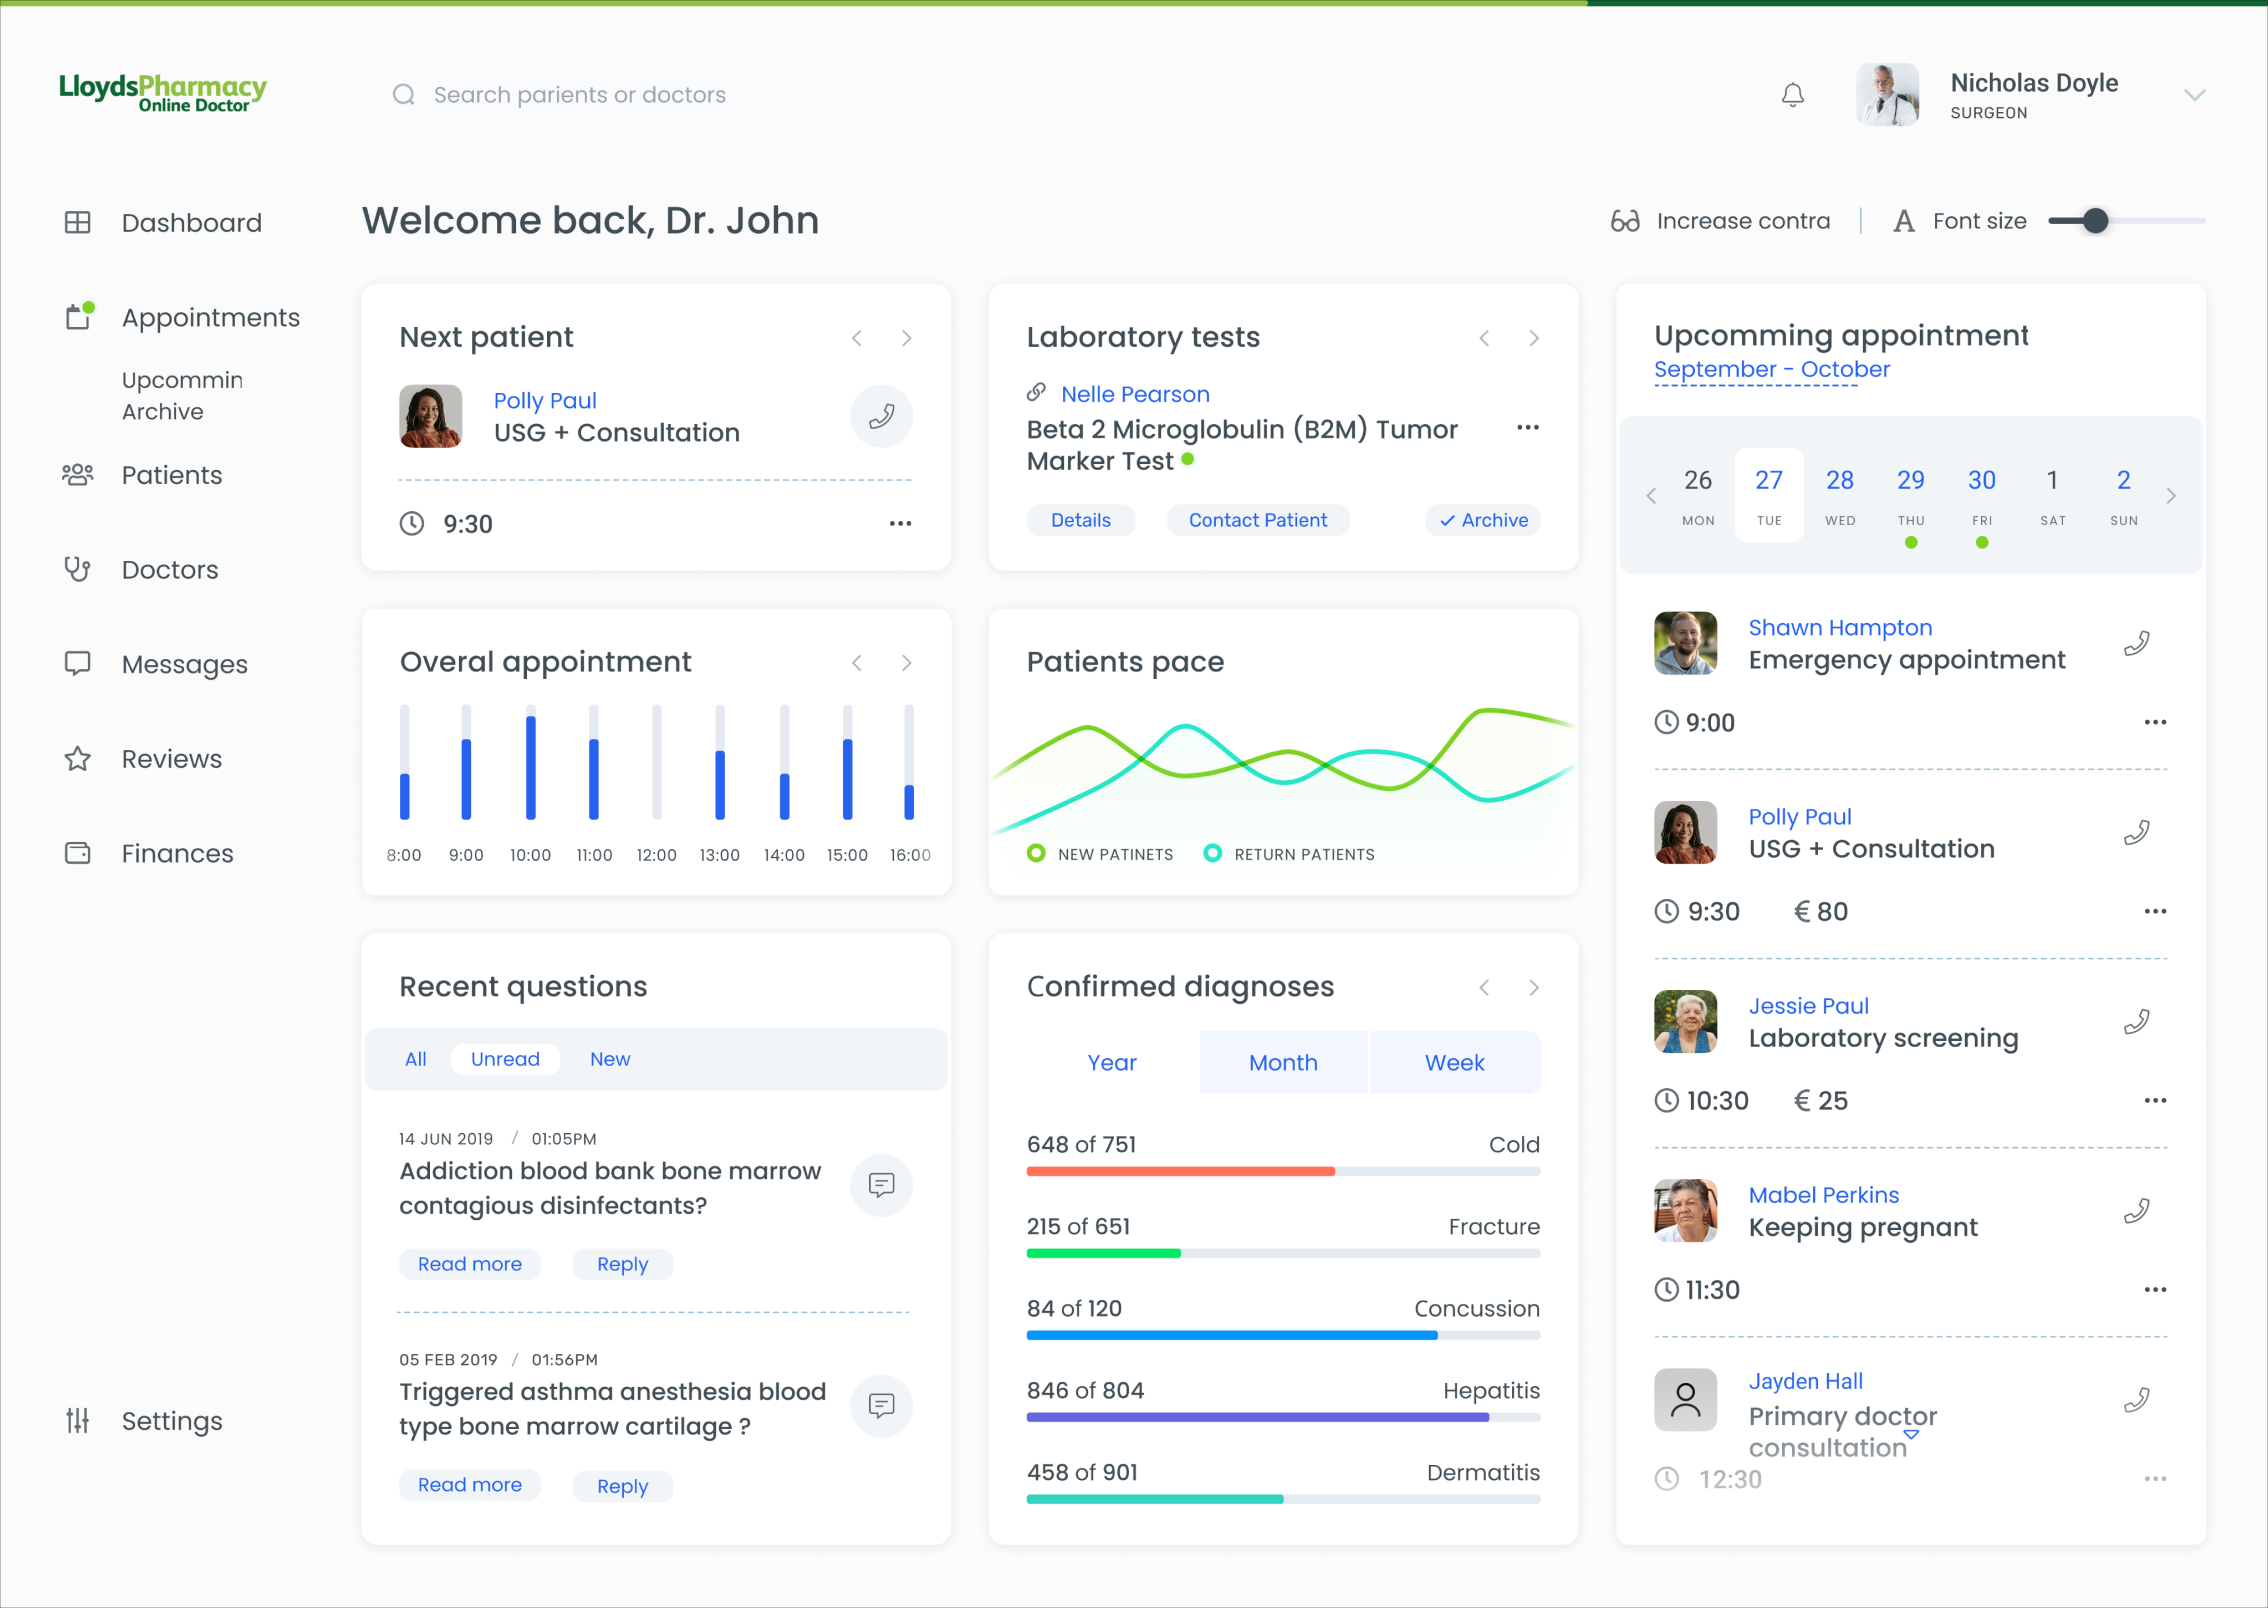The width and height of the screenshot is (2268, 1608).
Task: Click the Doctors stethoscope sidebar item
Action: (x=169, y=570)
